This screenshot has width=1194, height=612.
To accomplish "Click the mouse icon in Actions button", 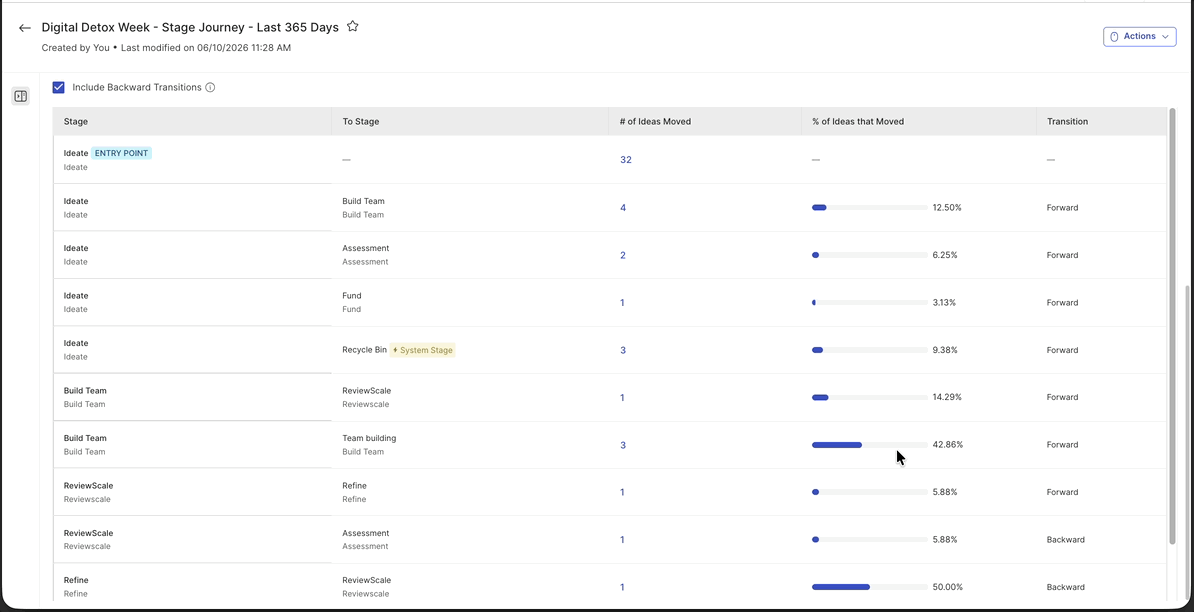I will 1114,37.
